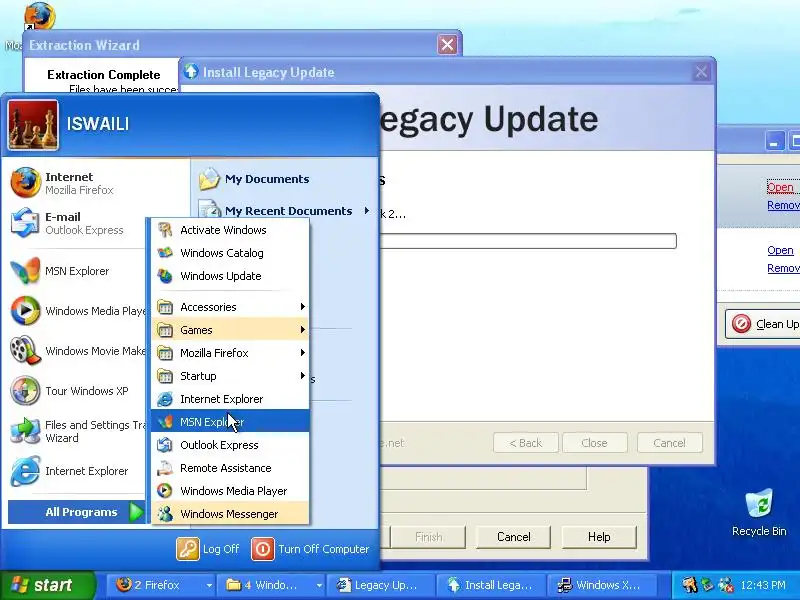The height and width of the screenshot is (600, 800).
Task: Click the Start button
Action: point(47,585)
